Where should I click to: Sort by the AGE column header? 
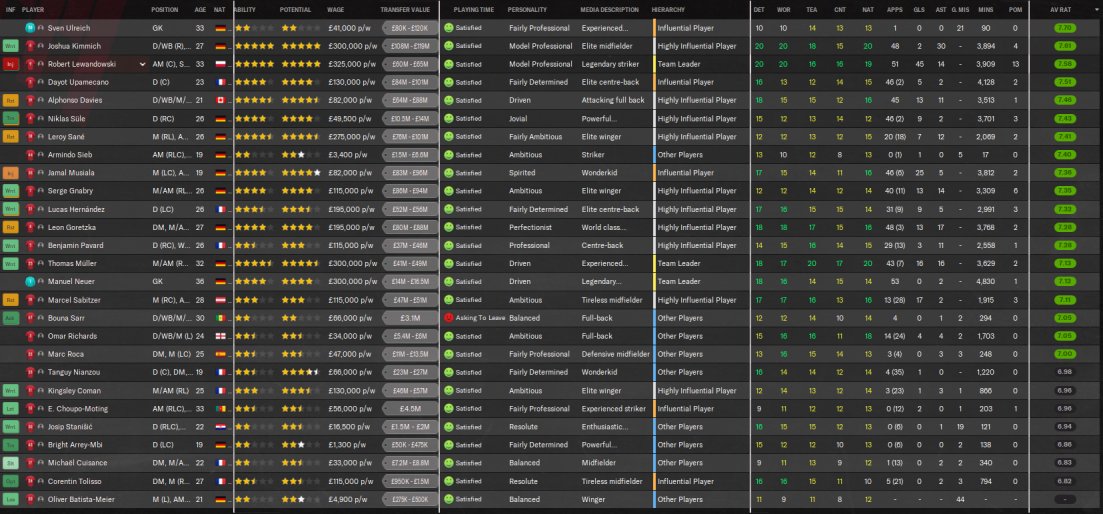[200, 10]
